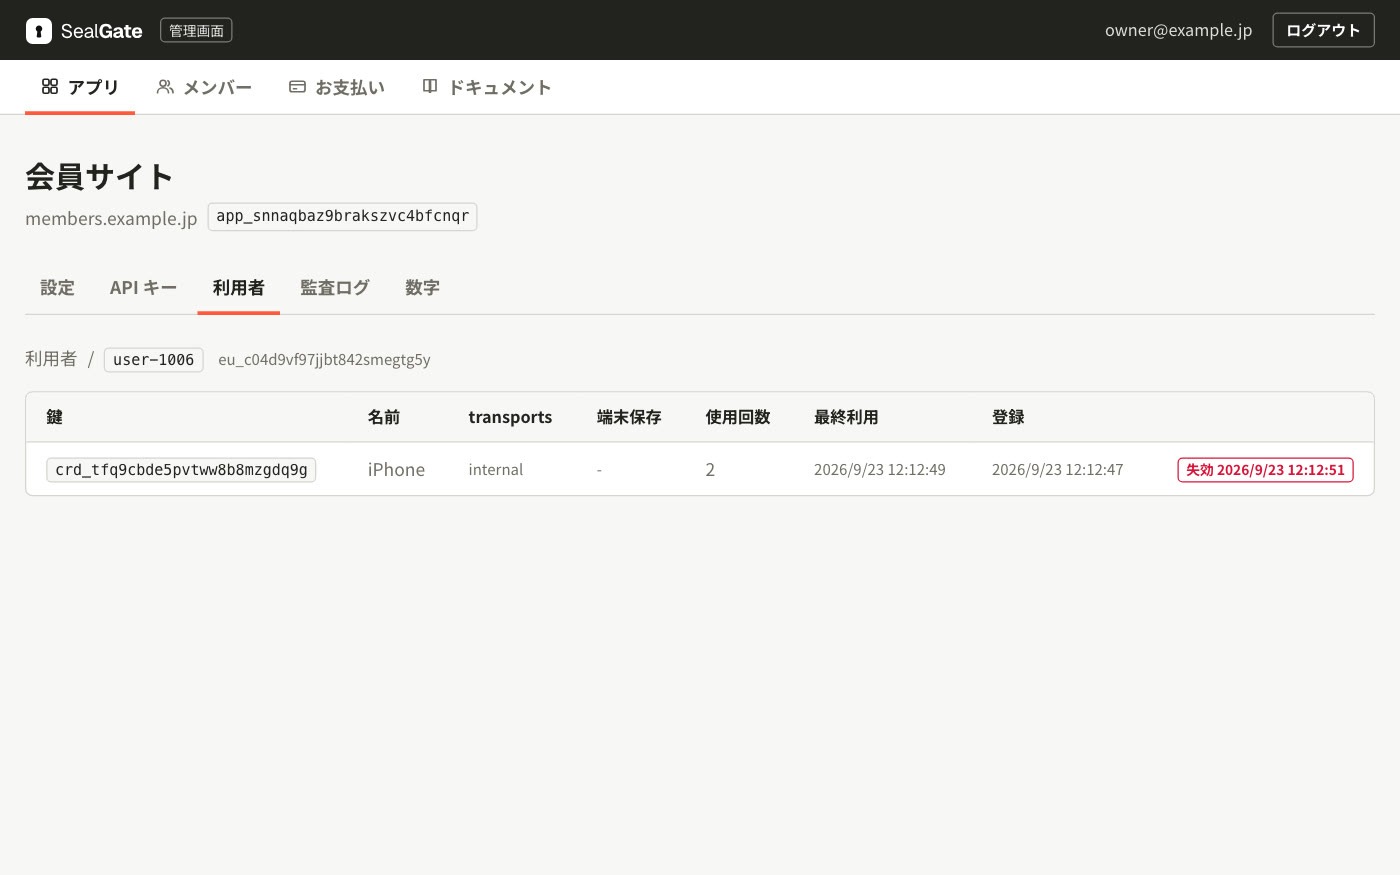Select the 利用者 sub-tab

click(238, 288)
